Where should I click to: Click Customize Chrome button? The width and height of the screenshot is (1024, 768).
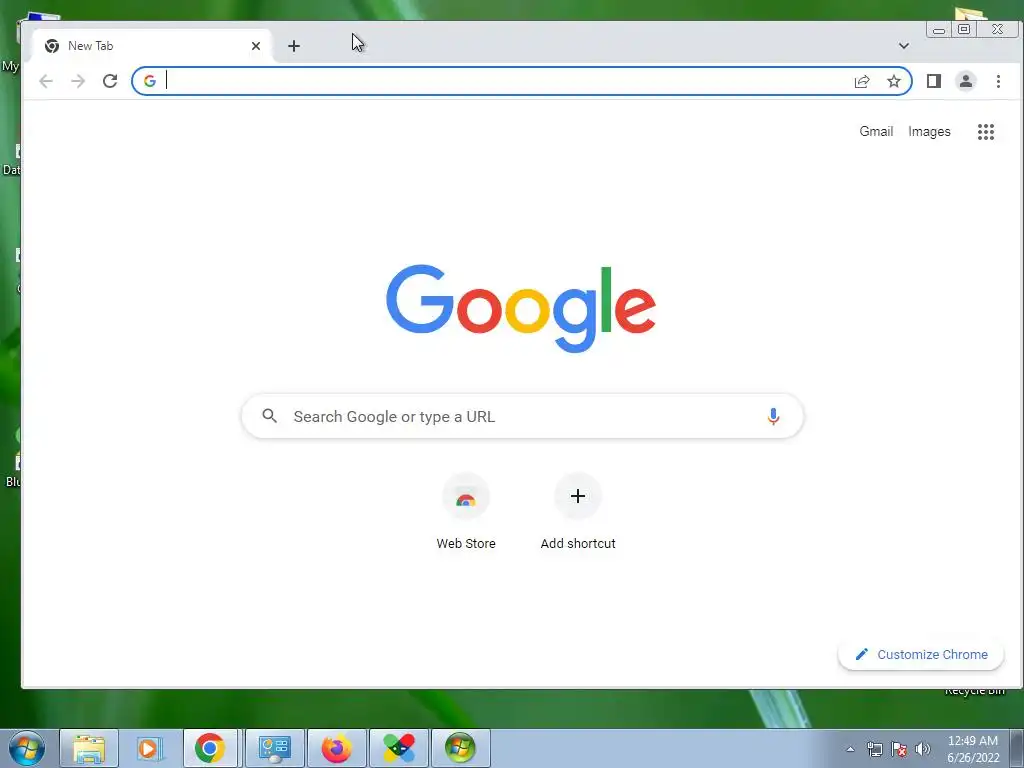[x=921, y=654]
